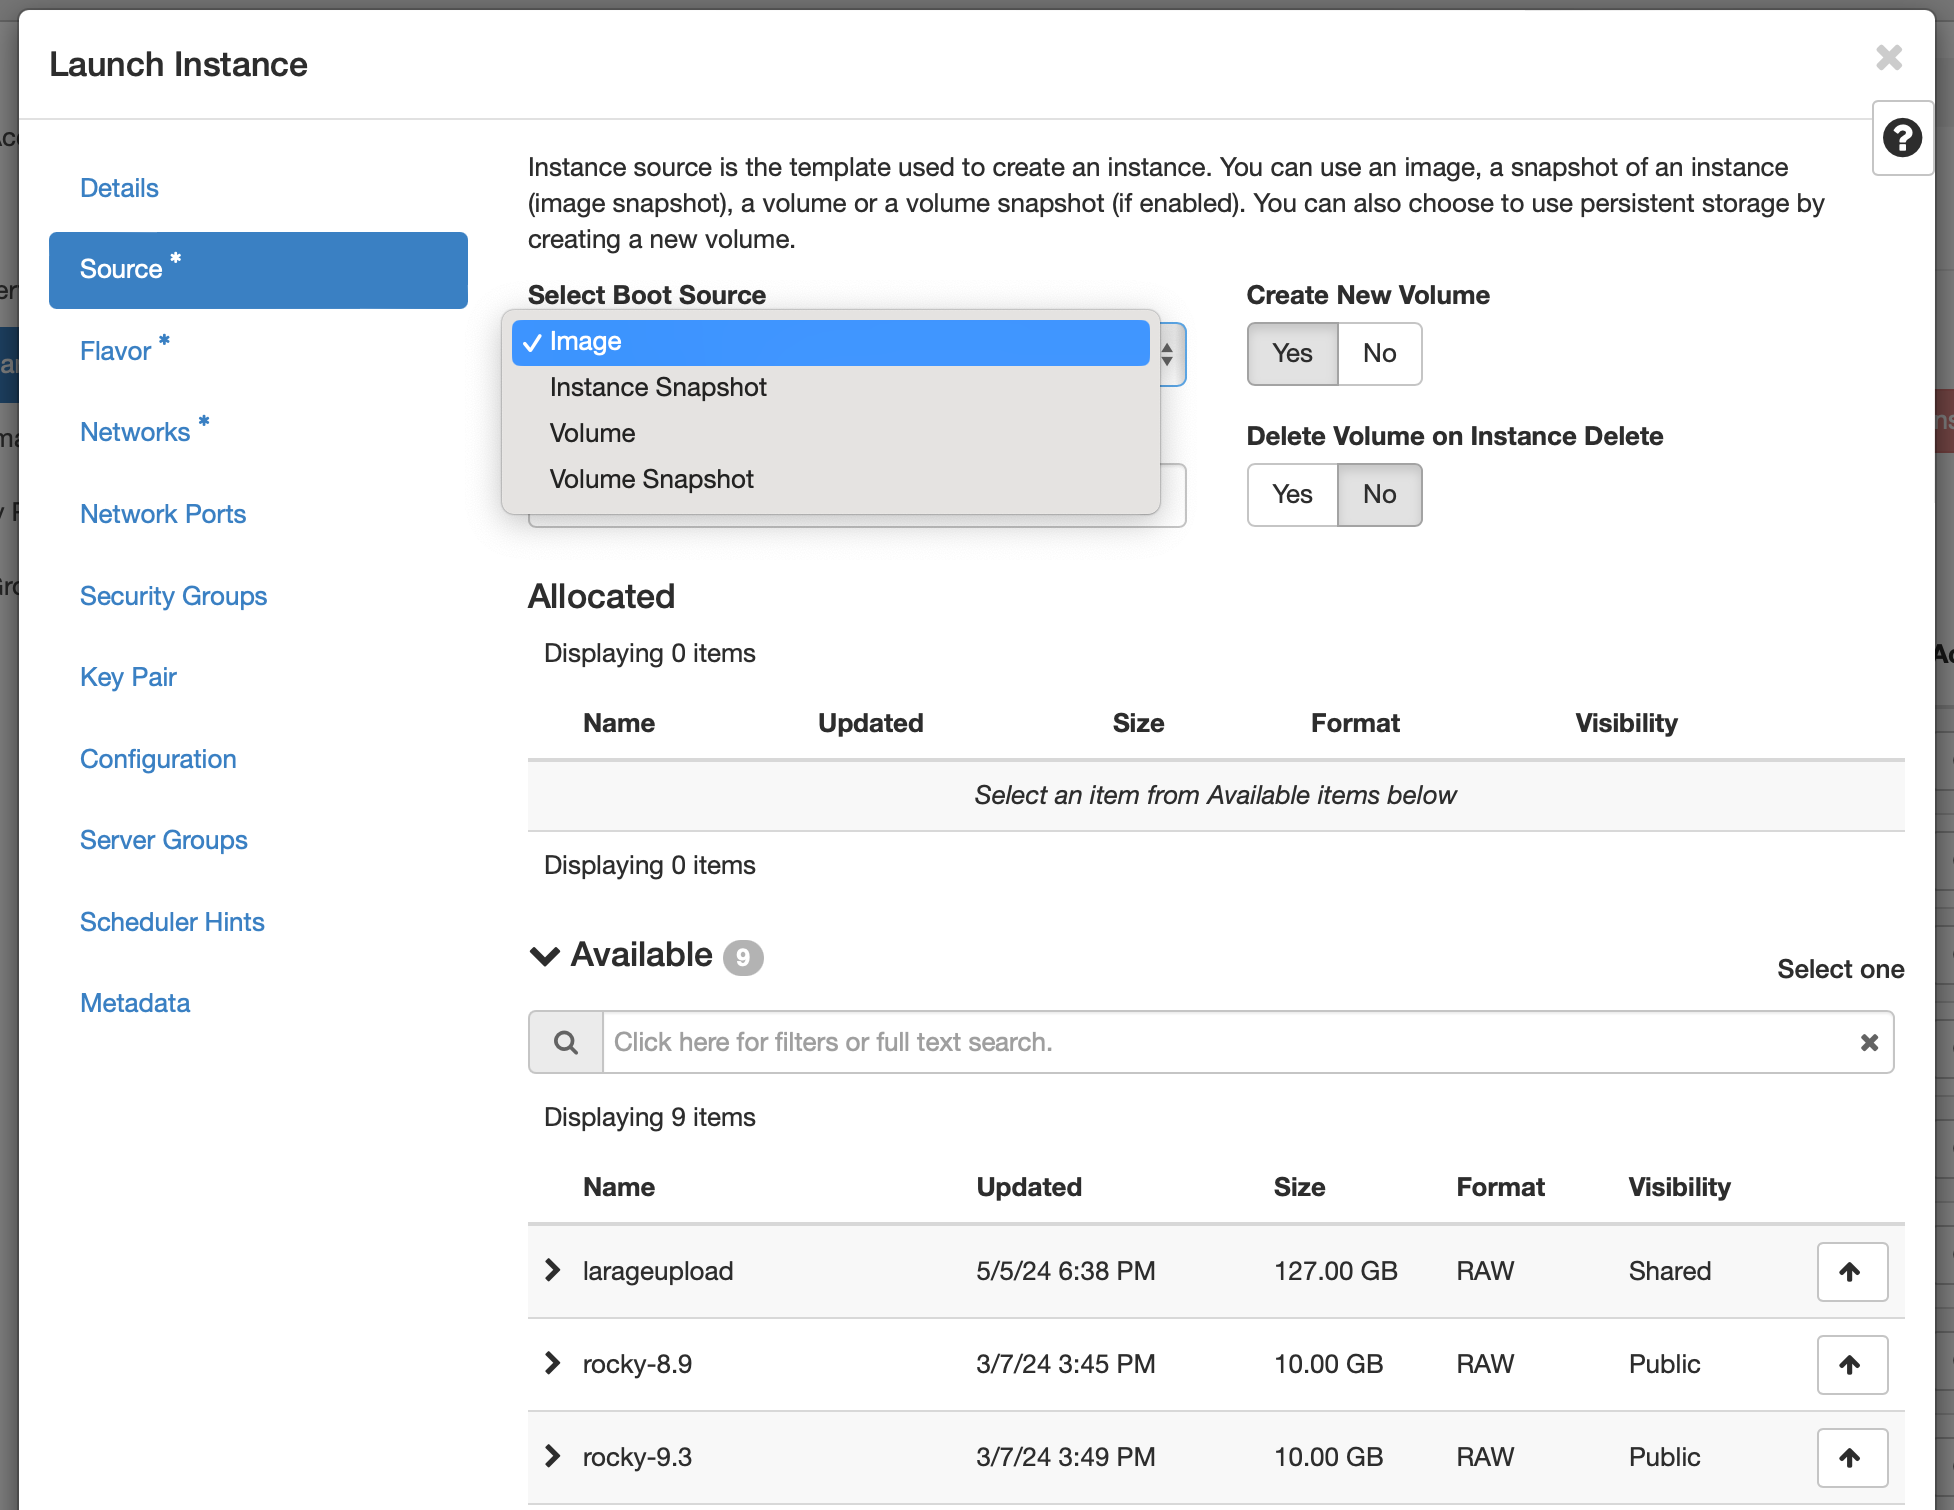Allocate the rocky-8.9 image with up arrow
The height and width of the screenshot is (1510, 1954).
pos(1852,1364)
